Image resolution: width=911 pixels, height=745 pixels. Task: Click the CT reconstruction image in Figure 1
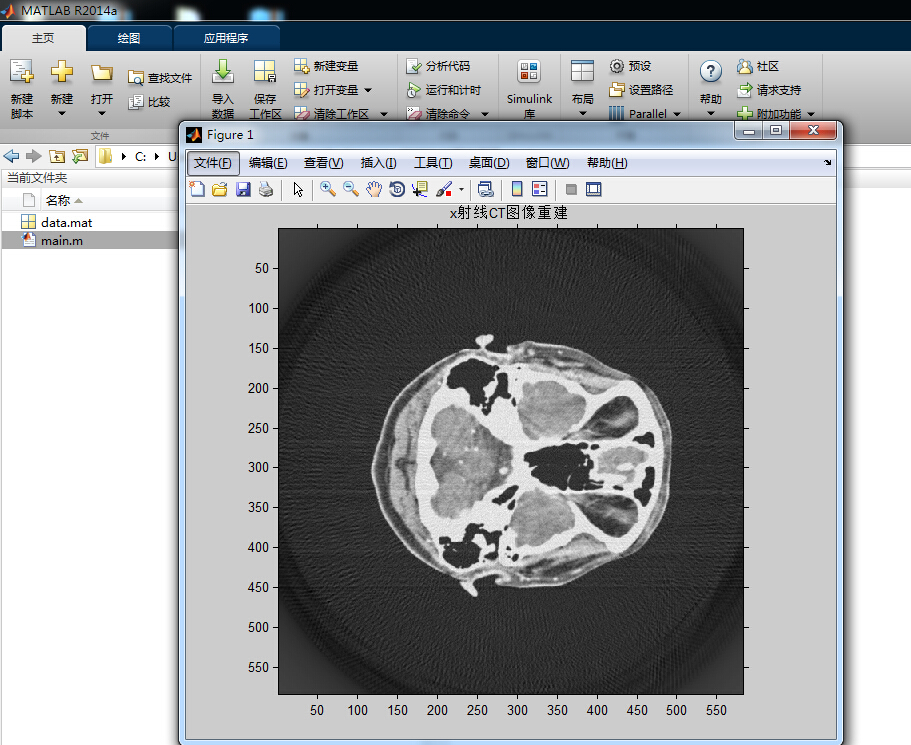tap(511, 461)
